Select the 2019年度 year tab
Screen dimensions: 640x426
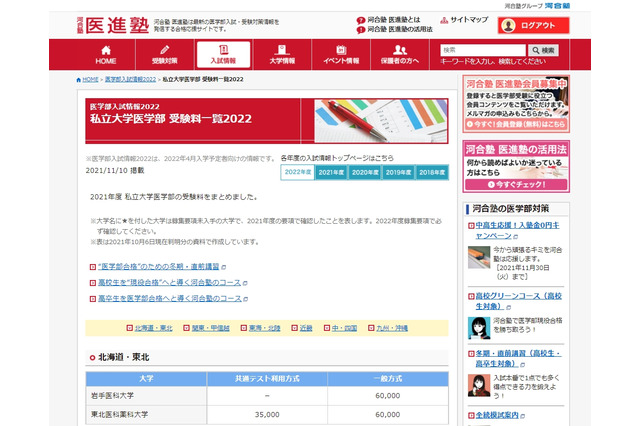tap(398, 172)
